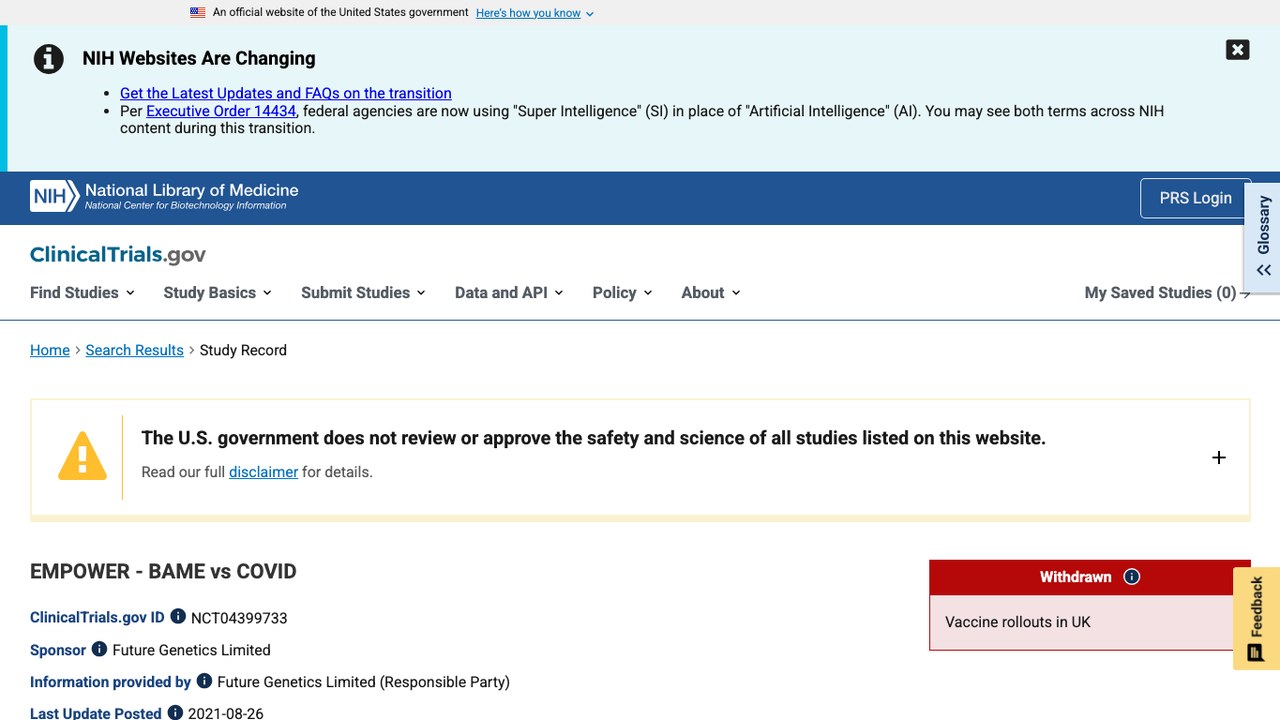Return to Search Results via breadcrumb

click(135, 350)
